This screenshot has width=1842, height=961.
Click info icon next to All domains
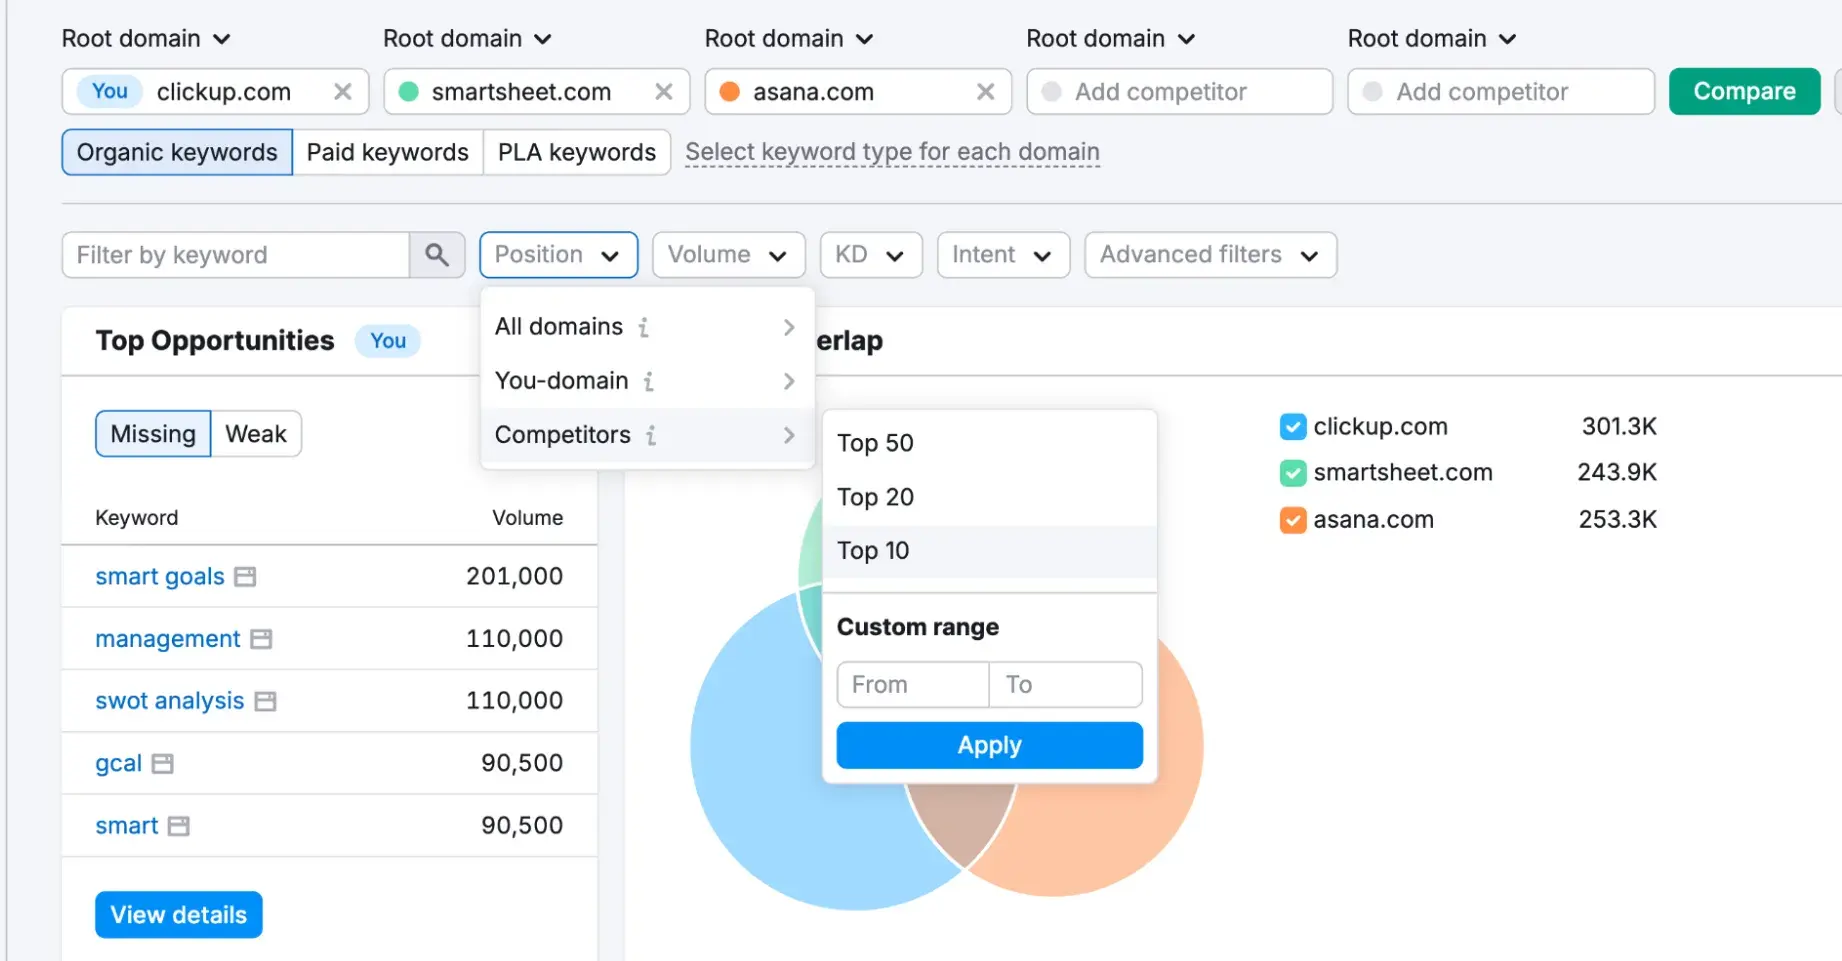click(x=644, y=327)
